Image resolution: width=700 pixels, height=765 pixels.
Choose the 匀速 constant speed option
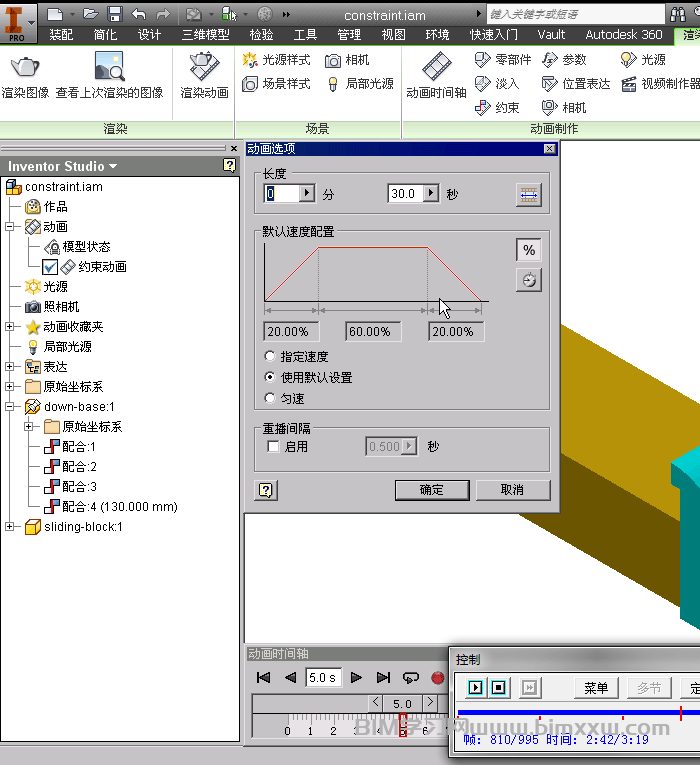[270, 398]
